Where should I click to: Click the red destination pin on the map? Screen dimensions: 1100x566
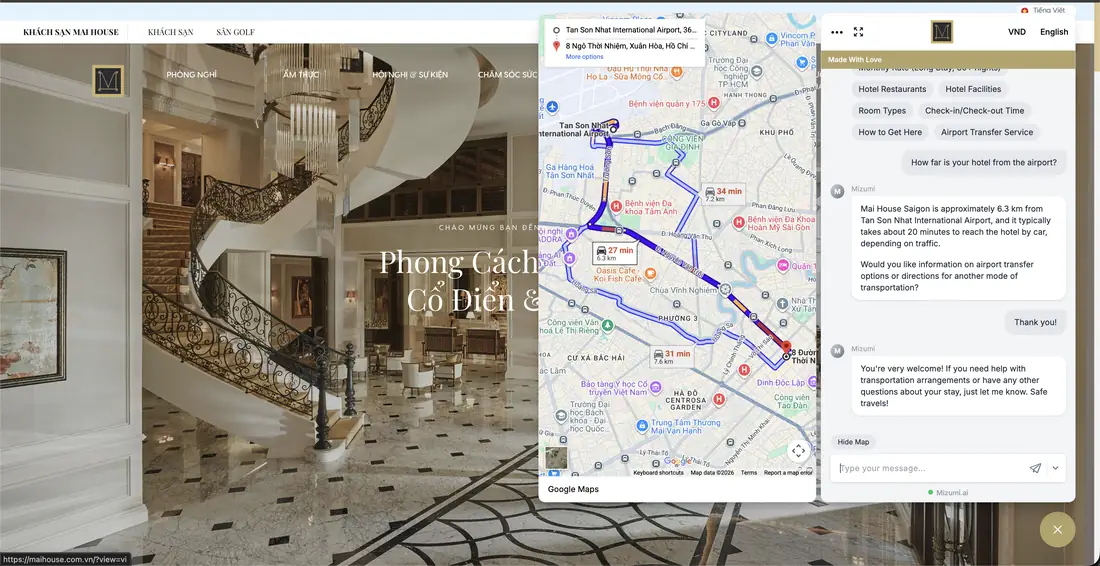click(786, 348)
